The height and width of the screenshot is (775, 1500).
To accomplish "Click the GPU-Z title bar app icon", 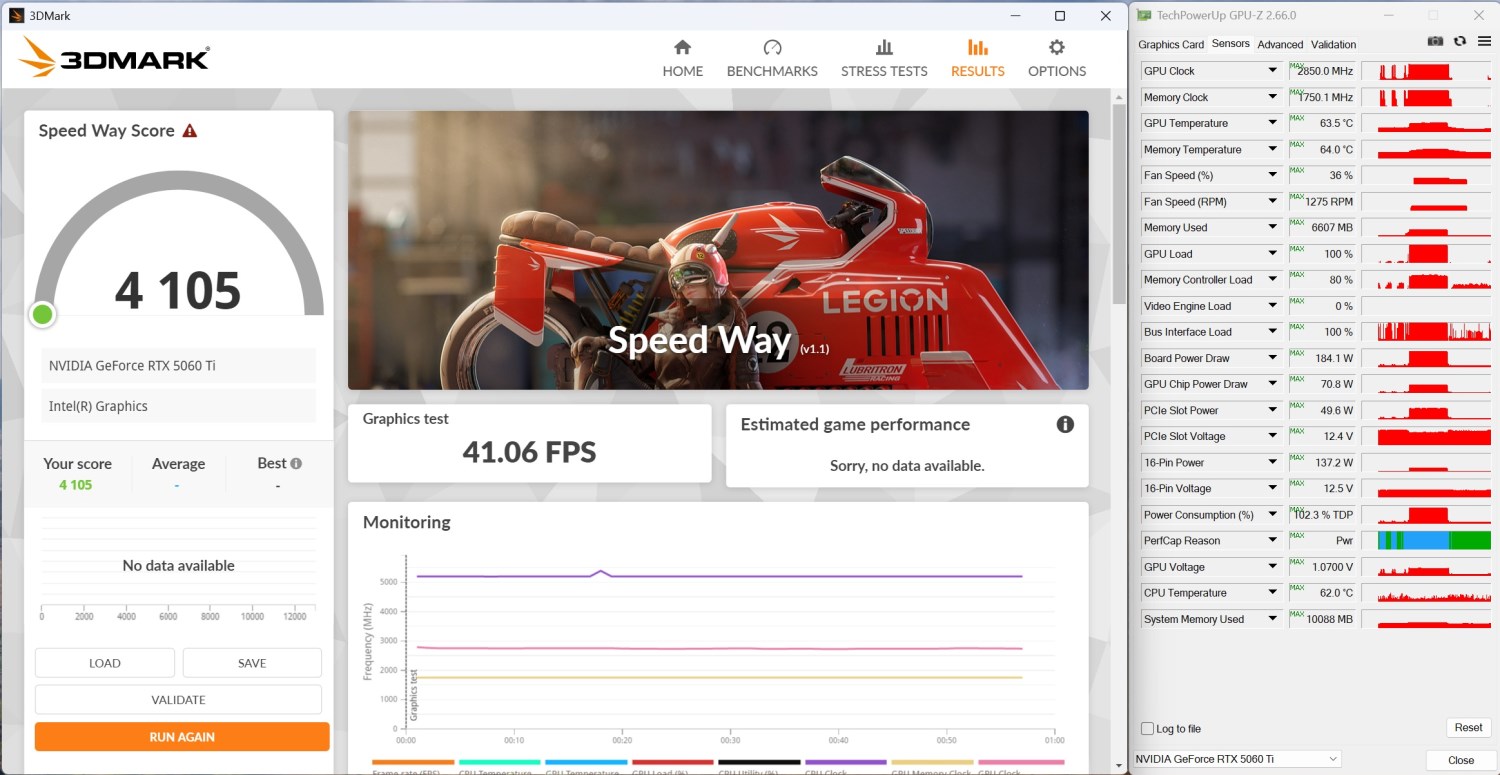I will coord(1144,16).
